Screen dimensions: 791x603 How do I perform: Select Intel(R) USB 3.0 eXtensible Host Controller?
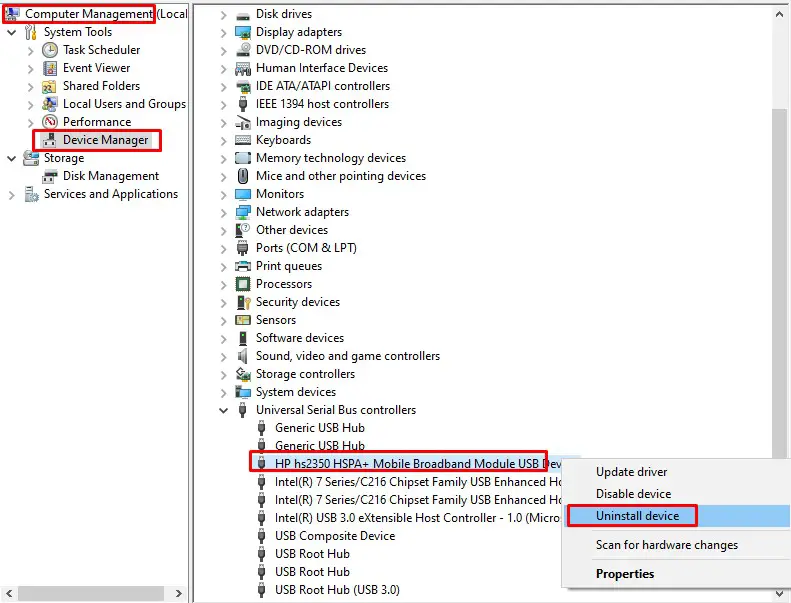[x=418, y=518]
